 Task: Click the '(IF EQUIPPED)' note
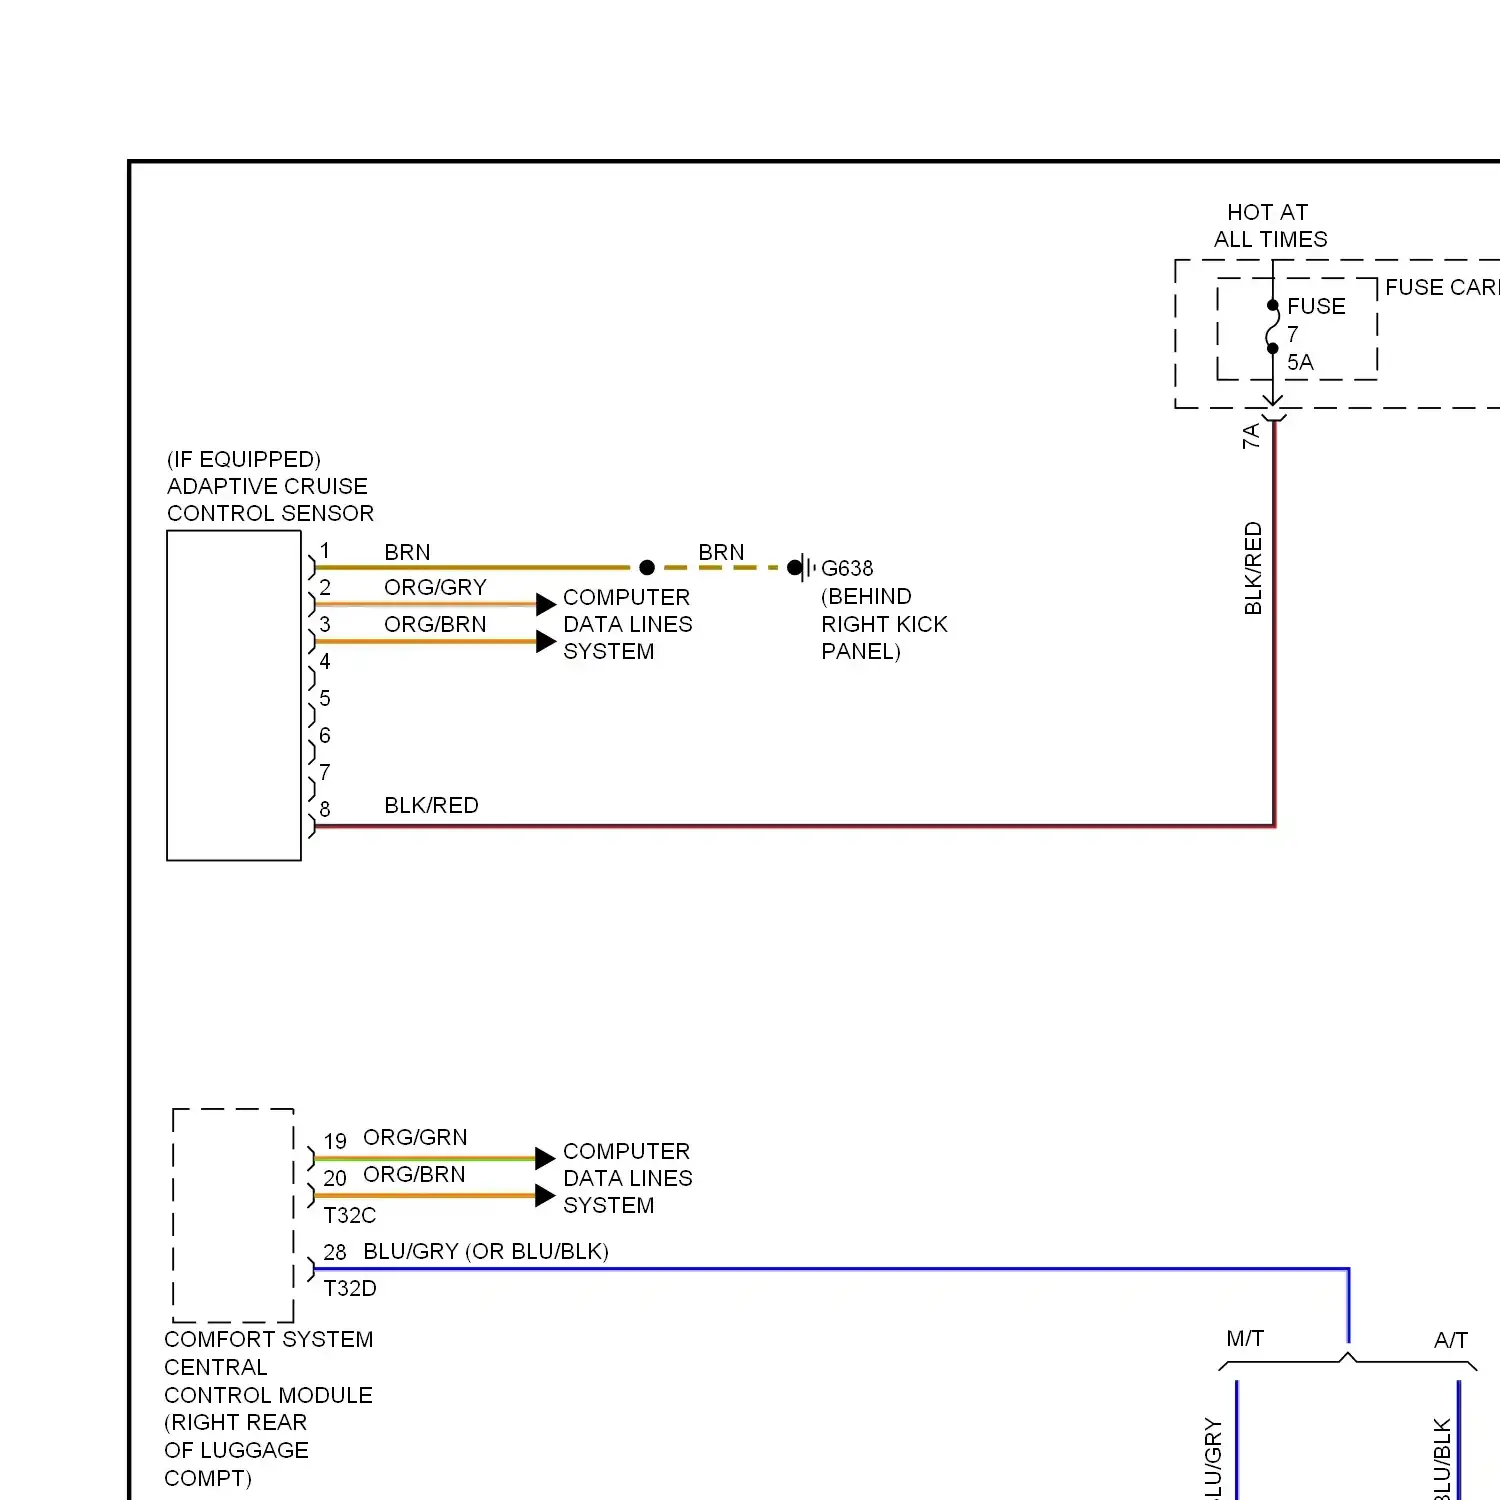pos(244,459)
